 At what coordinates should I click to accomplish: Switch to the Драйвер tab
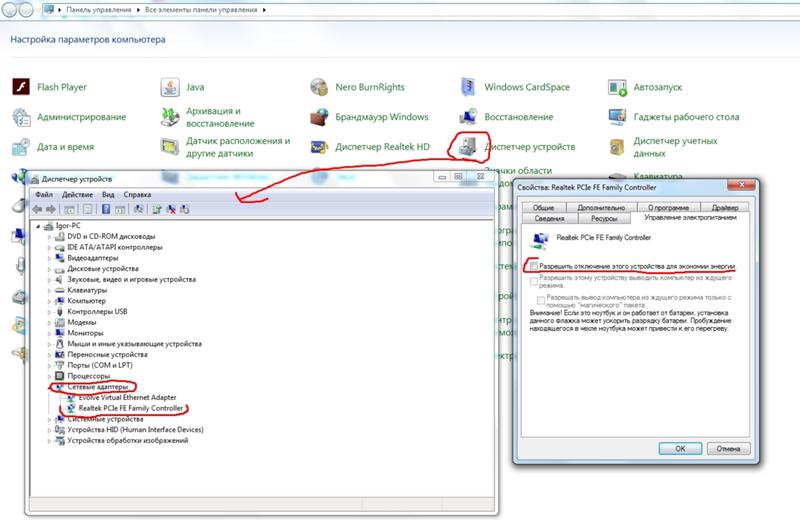pos(724,207)
